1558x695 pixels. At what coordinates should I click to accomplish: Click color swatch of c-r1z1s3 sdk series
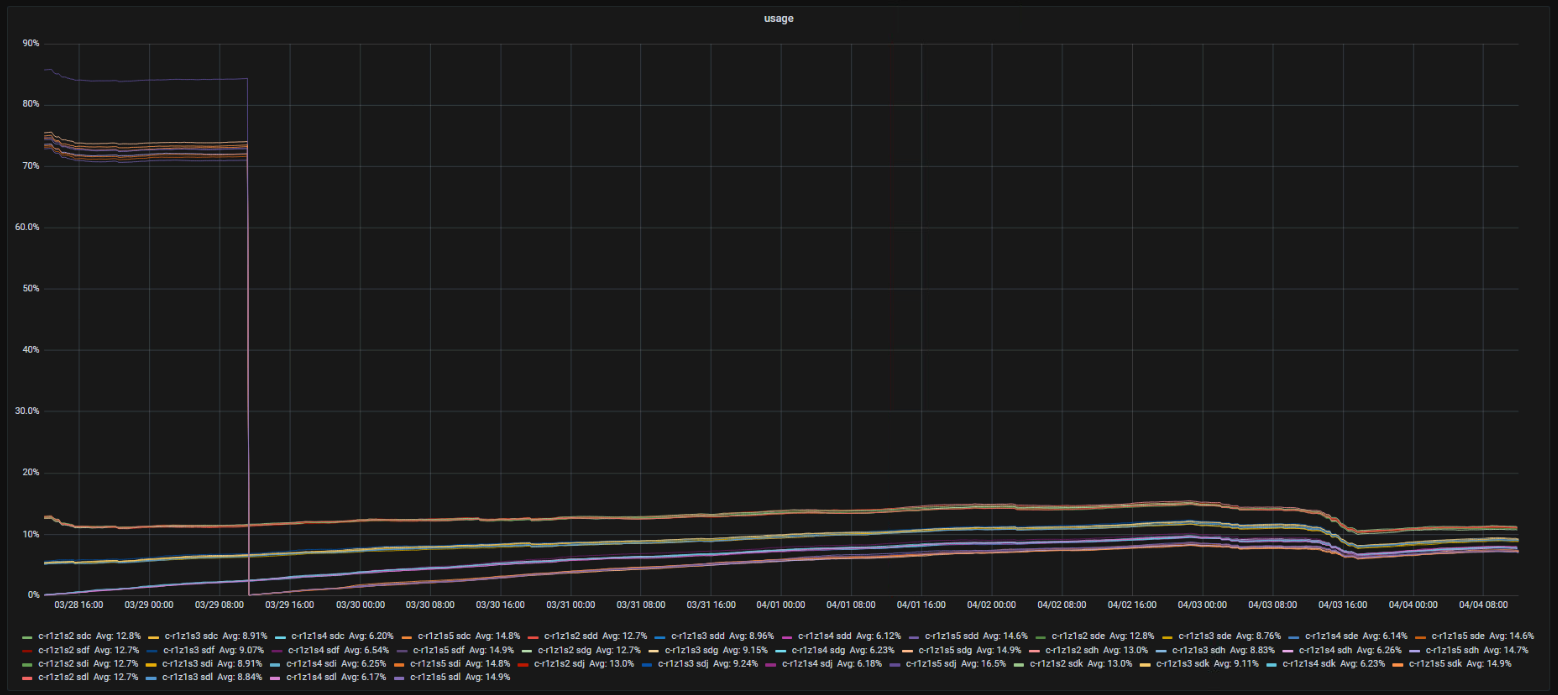tap(1146, 663)
